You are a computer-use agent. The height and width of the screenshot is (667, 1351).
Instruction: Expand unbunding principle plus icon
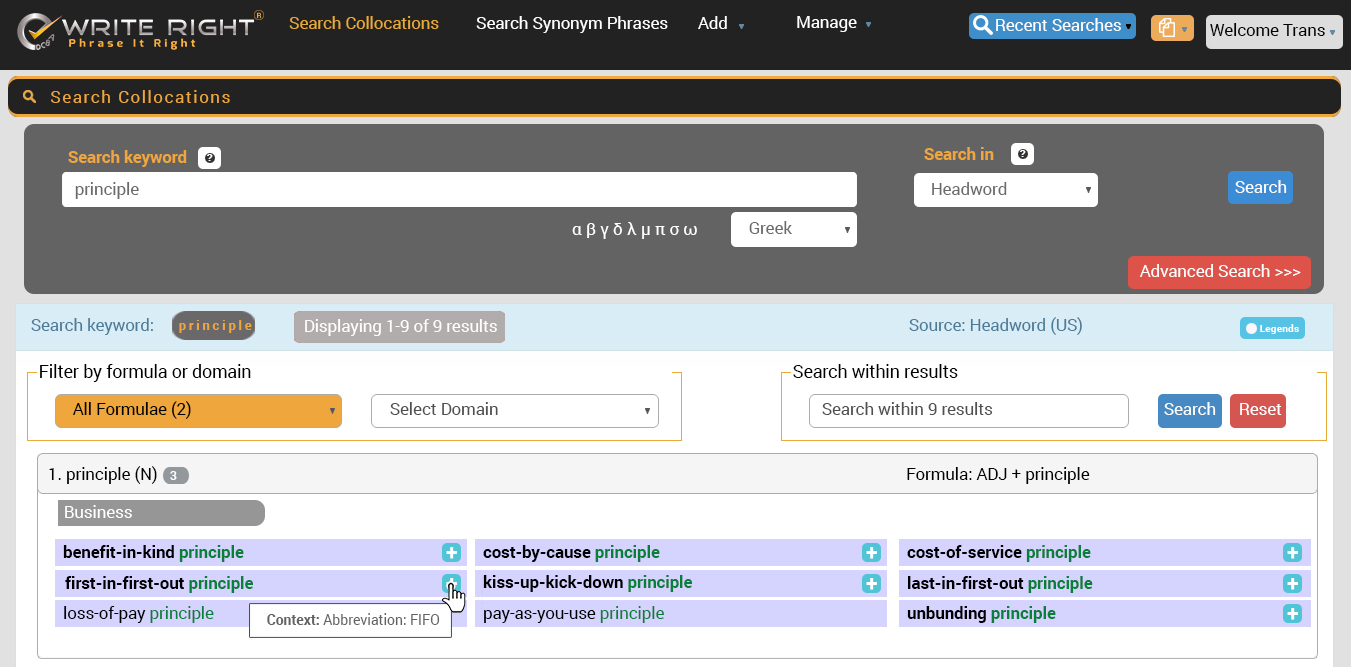1292,614
